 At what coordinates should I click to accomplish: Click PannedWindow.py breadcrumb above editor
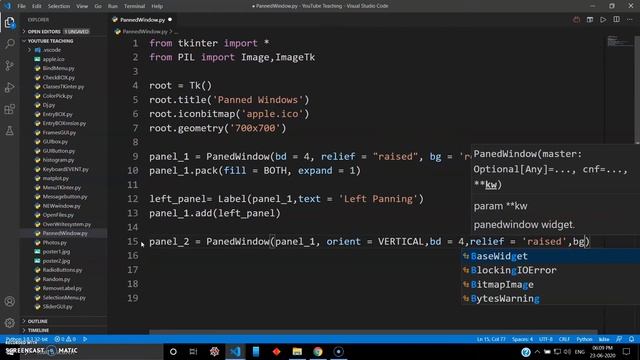144,31
